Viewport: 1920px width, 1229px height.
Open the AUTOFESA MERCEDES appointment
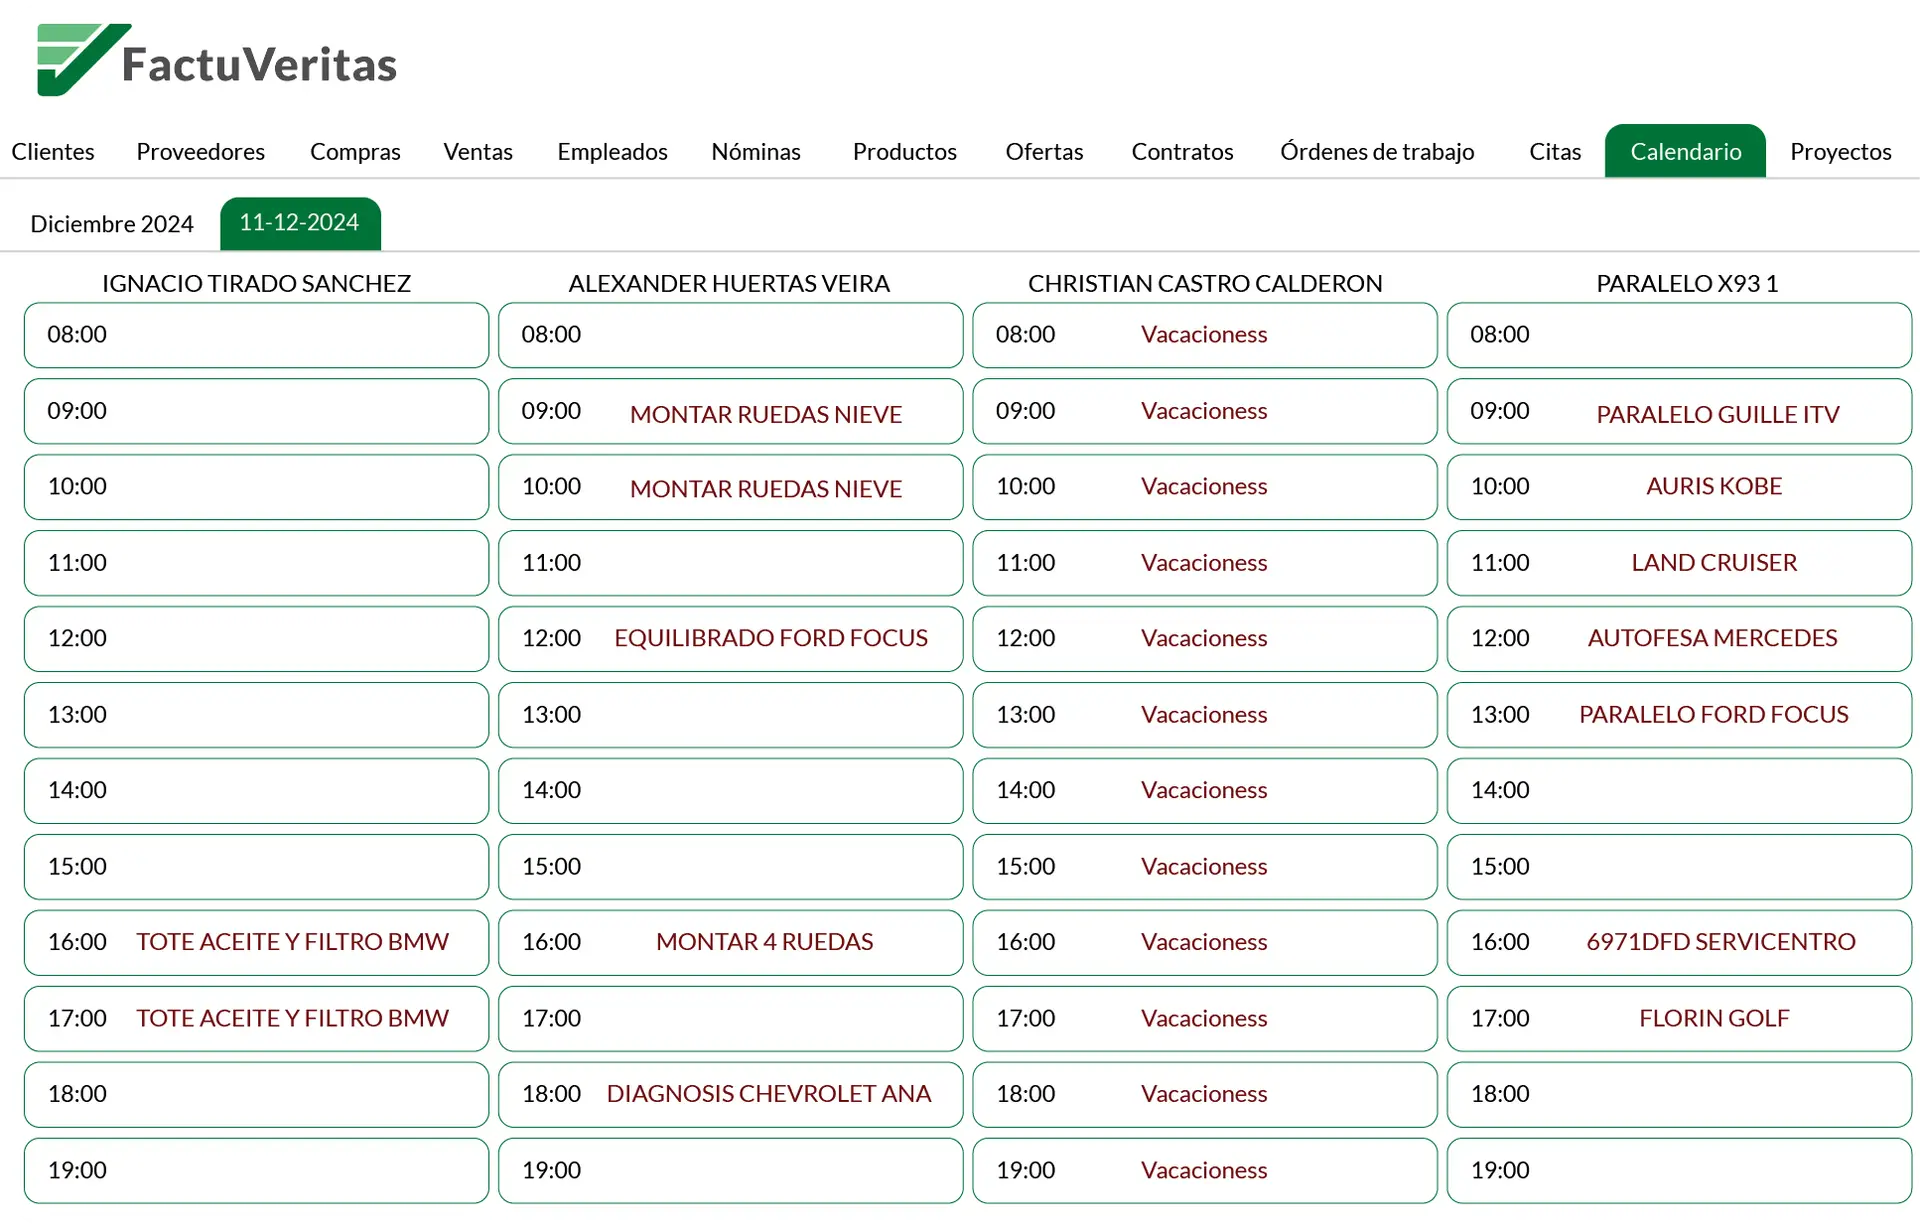[1679, 639]
